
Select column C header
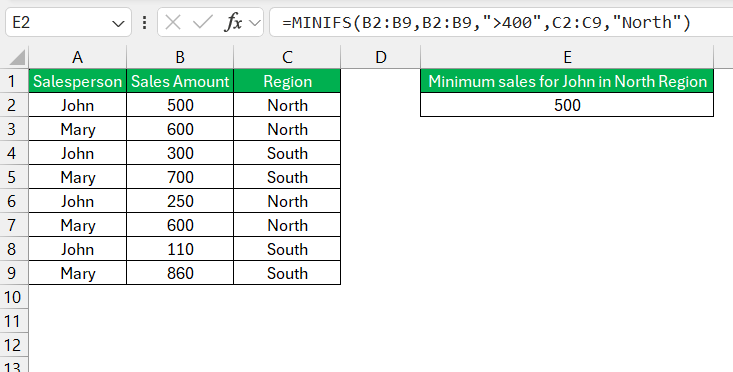pyautogui.click(x=287, y=57)
